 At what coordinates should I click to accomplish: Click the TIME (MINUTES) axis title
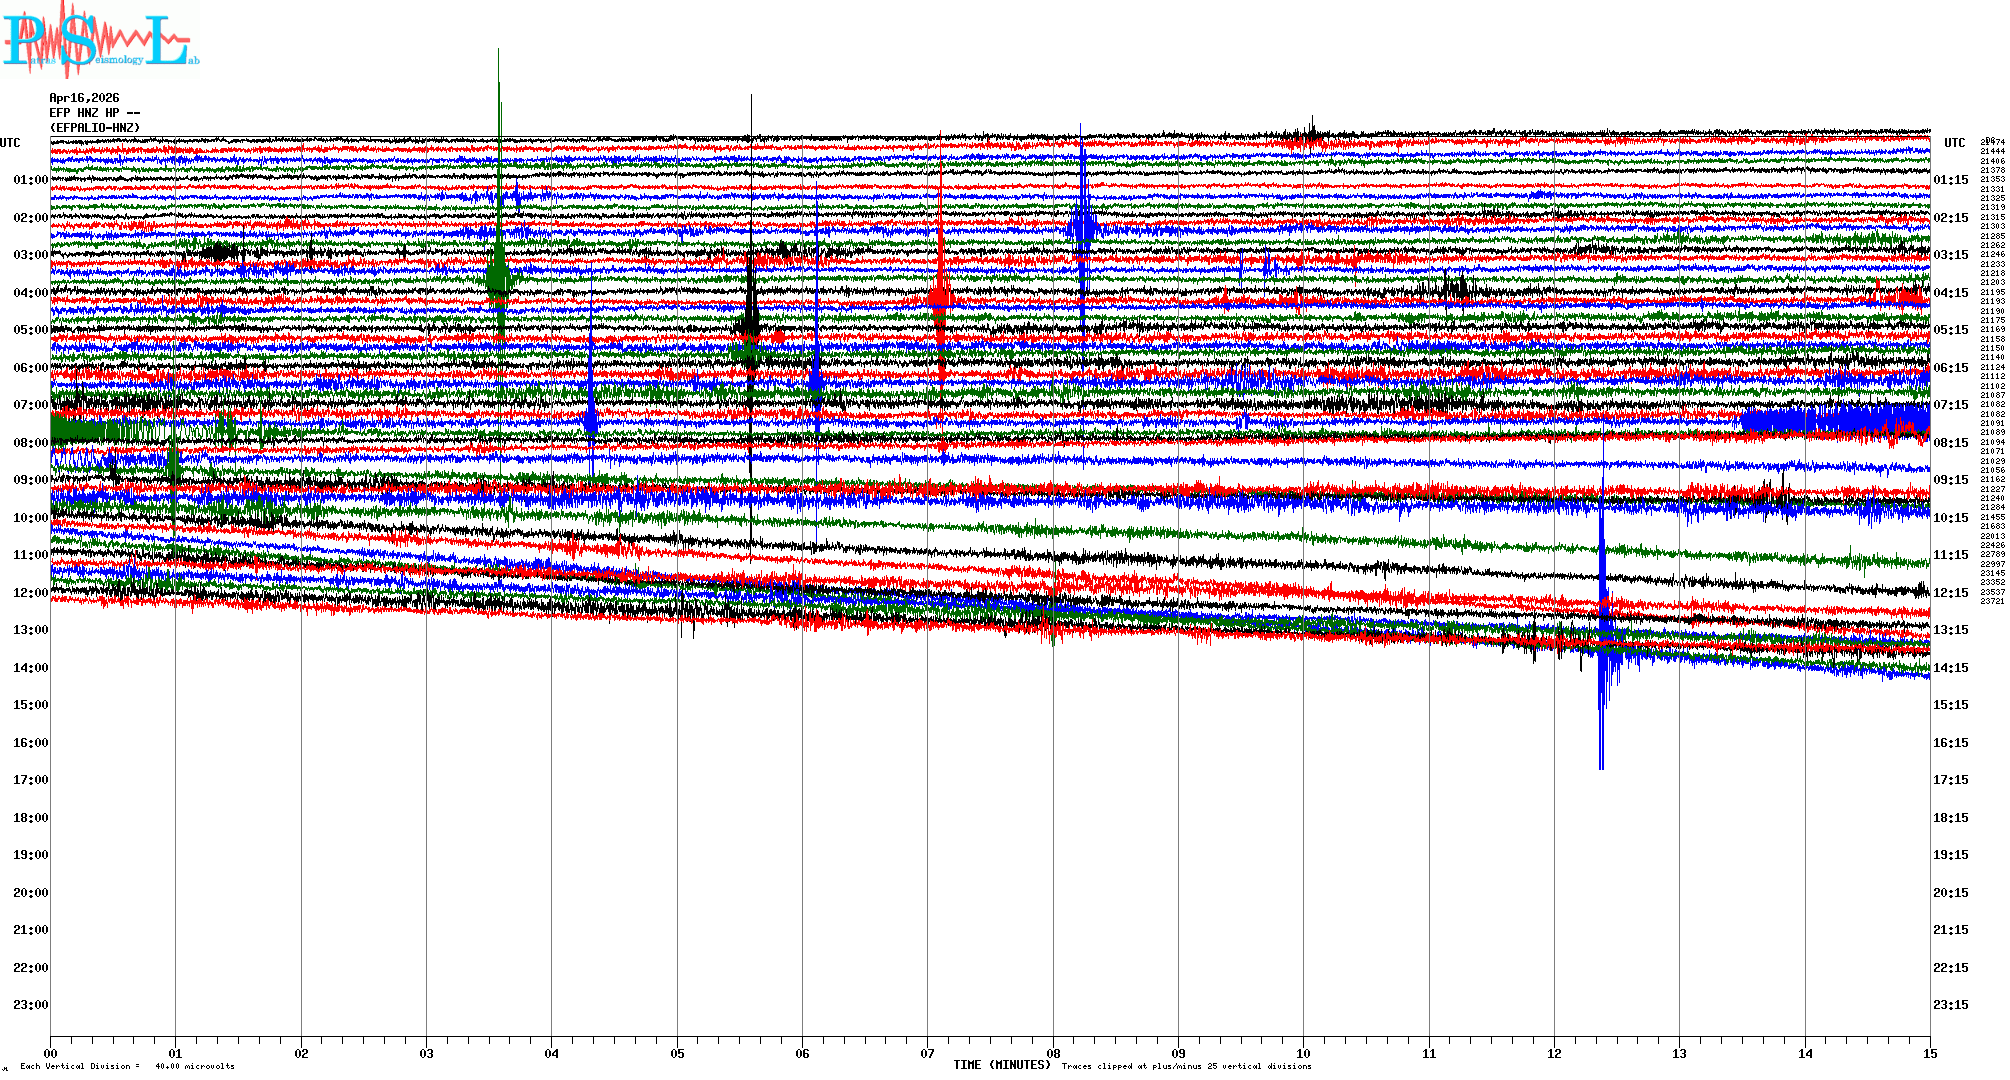point(1002,1065)
